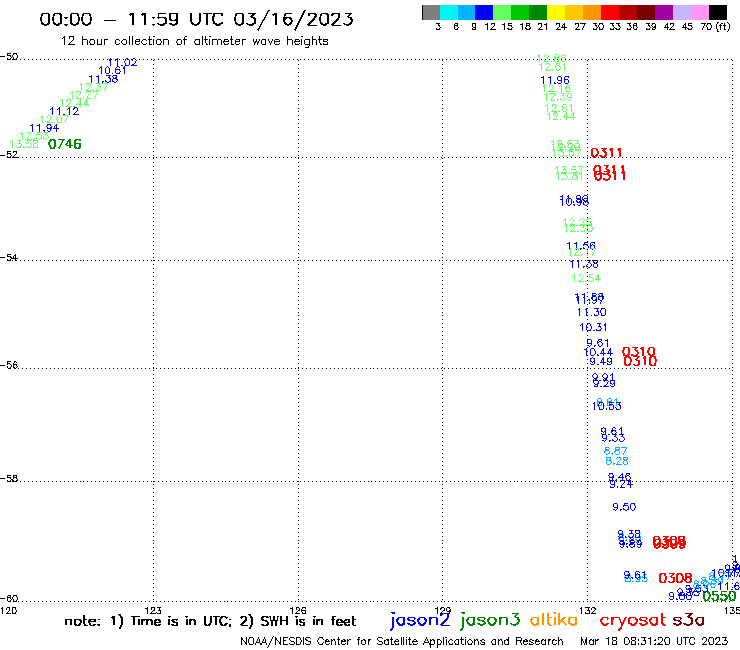Click the gray swatch in the color legend
Image resolution: width=740 pixels, height=650 pixels.
pos(431,12)
